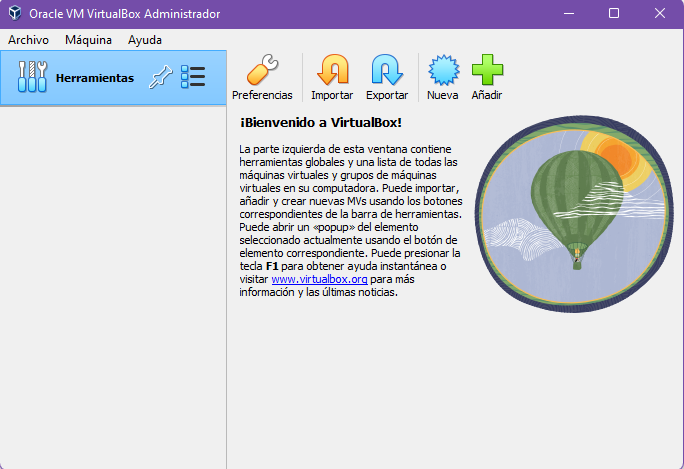
Task: Select the Herramientas item in sidebar
Action: click(113, 78)
